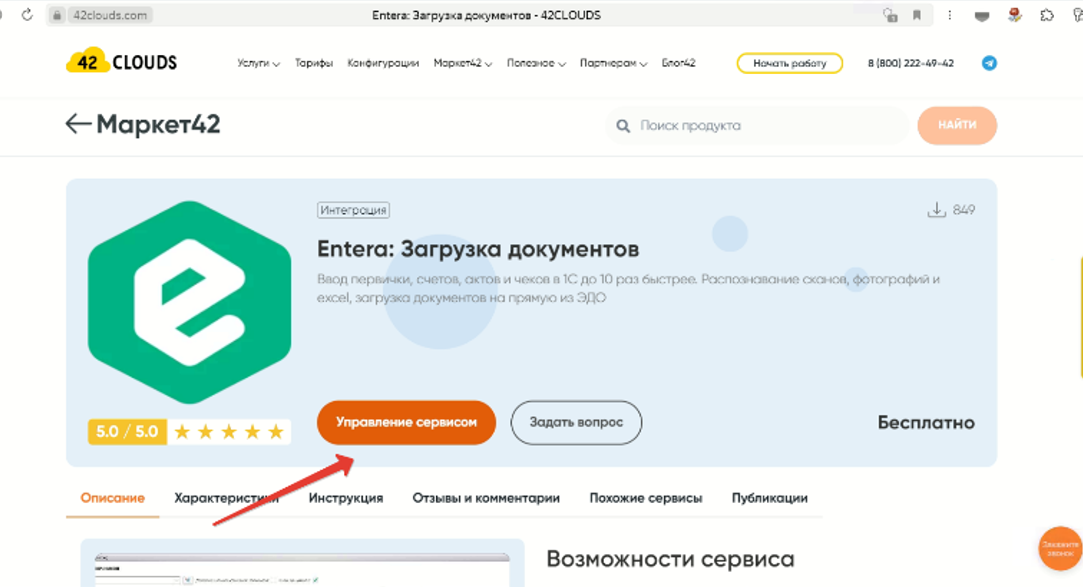Click the Маркет42 page heading
Image resolution: width=1083 pixels, height=587 pixels.
pos(158,124)
